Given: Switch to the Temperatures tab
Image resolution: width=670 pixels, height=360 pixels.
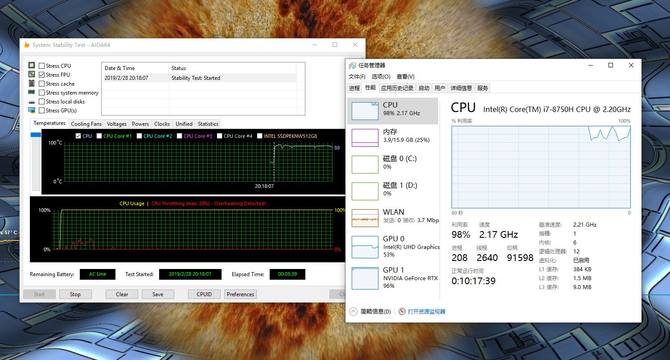Looking at the screenshot, I should coord(50,123).
